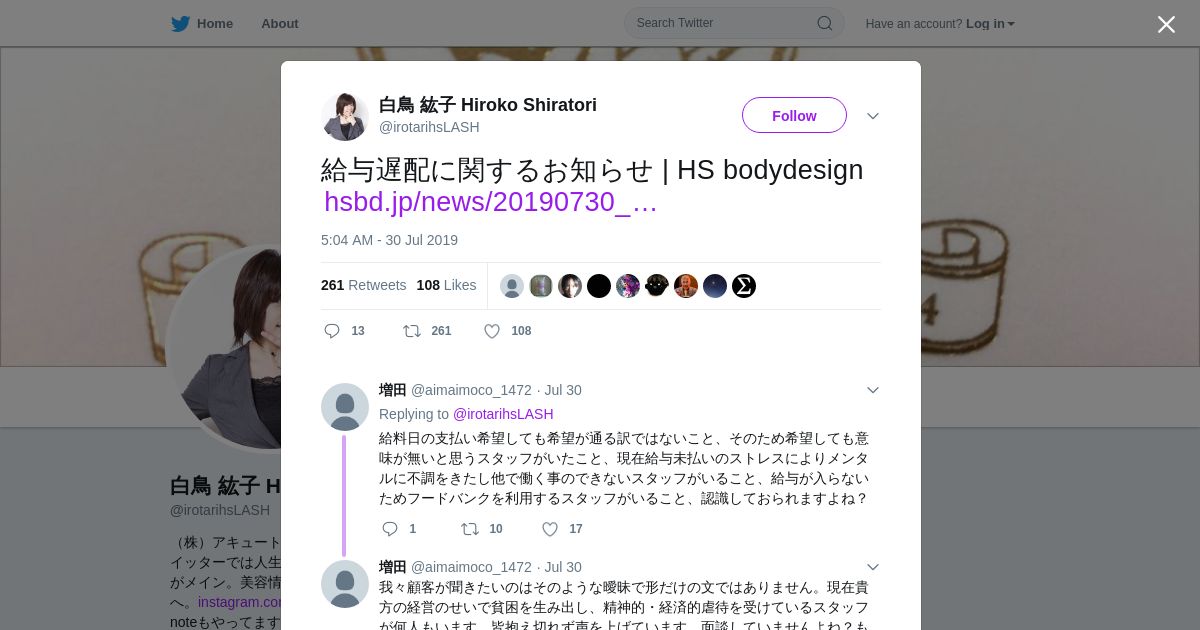
Task: Open the large background profile photo
Action: click(x=224, y=348)
